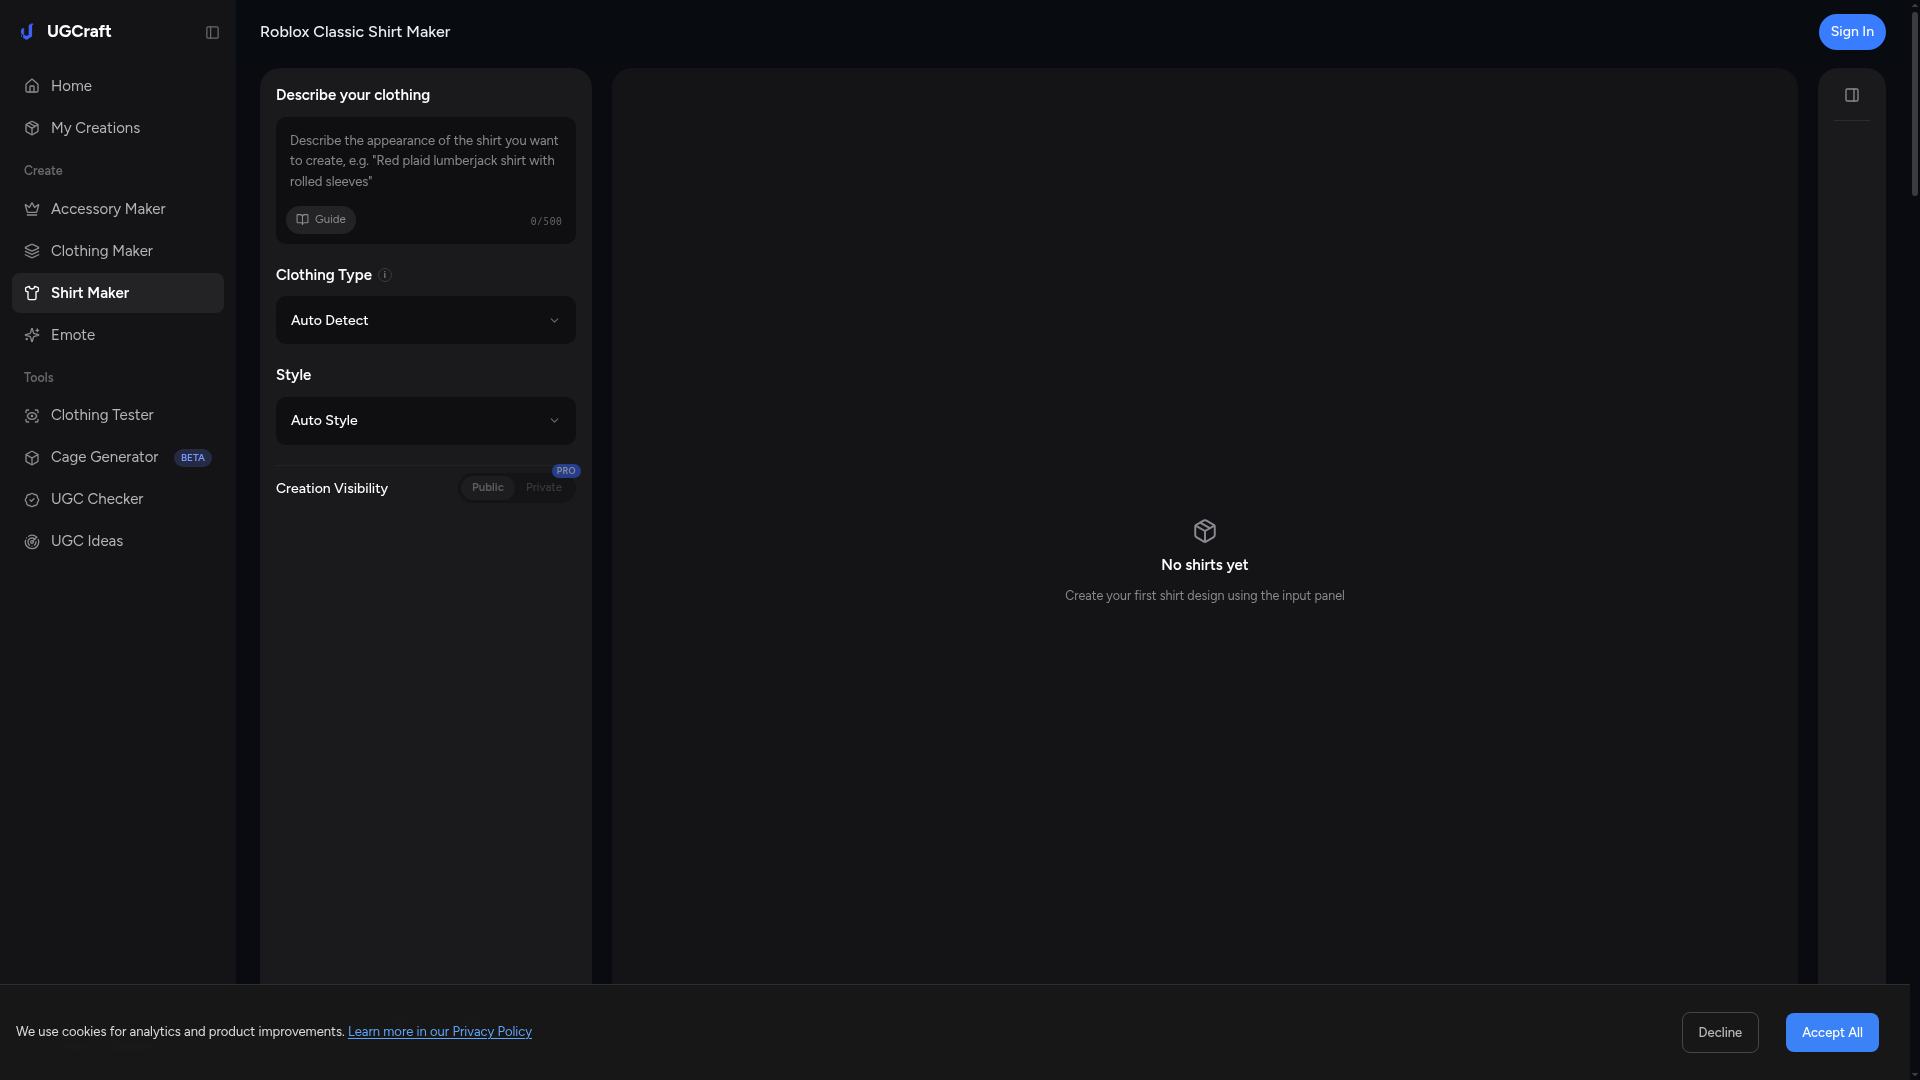This screenshot has width=1920, height=1080.
Task: Open the prompt Guide button
Action: tap(321, 220)
